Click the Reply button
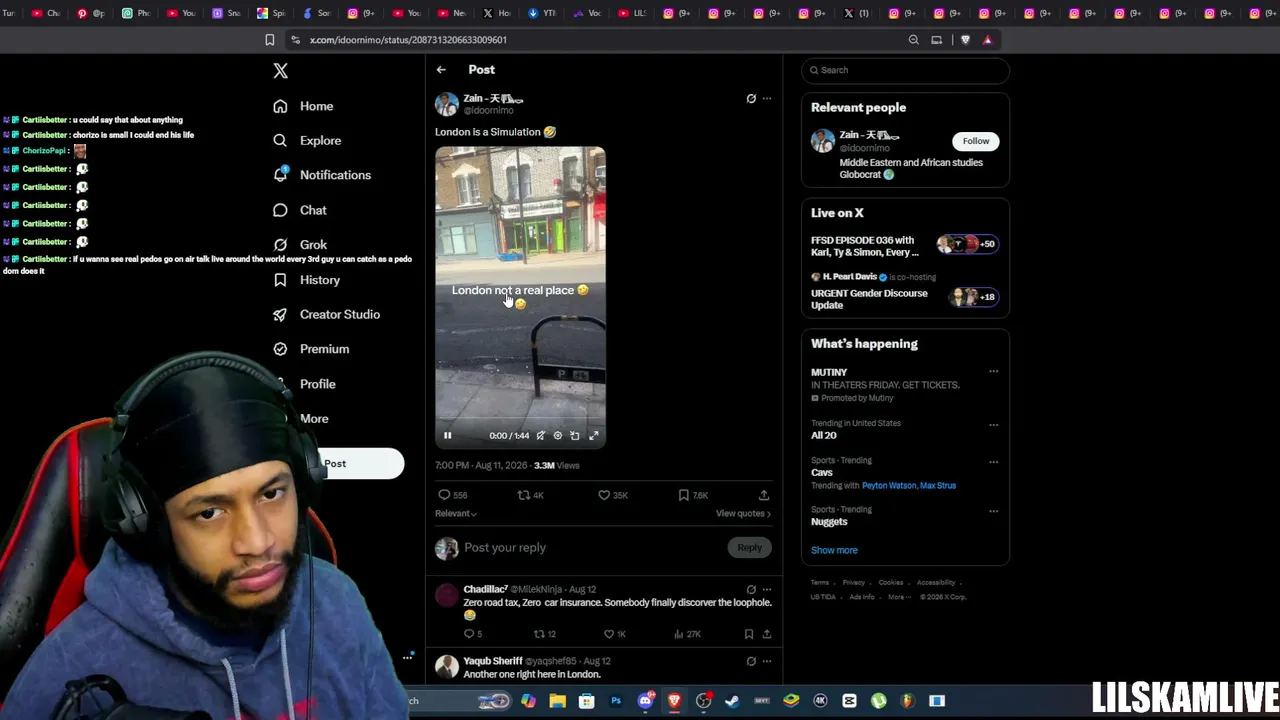The image size is (1280, 720). click(x=750, y=547)
